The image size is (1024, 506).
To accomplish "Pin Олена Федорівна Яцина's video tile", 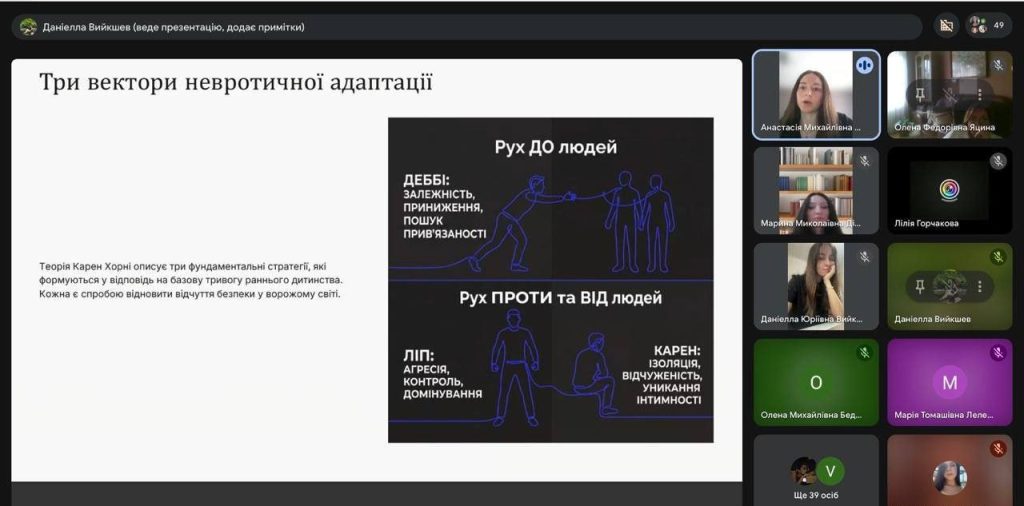I will (x=920, y=94).
